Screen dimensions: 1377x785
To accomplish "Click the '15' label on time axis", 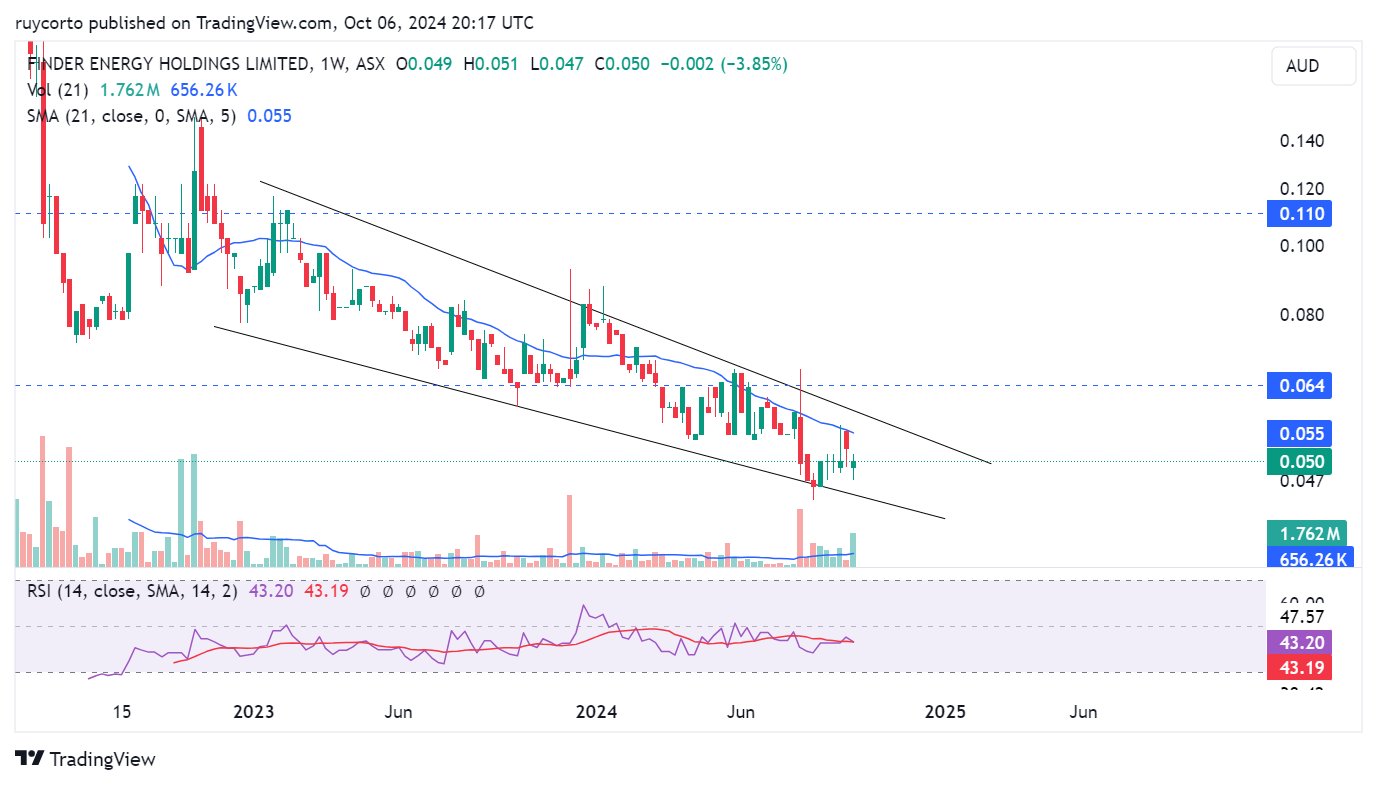I will click(122, 712).
